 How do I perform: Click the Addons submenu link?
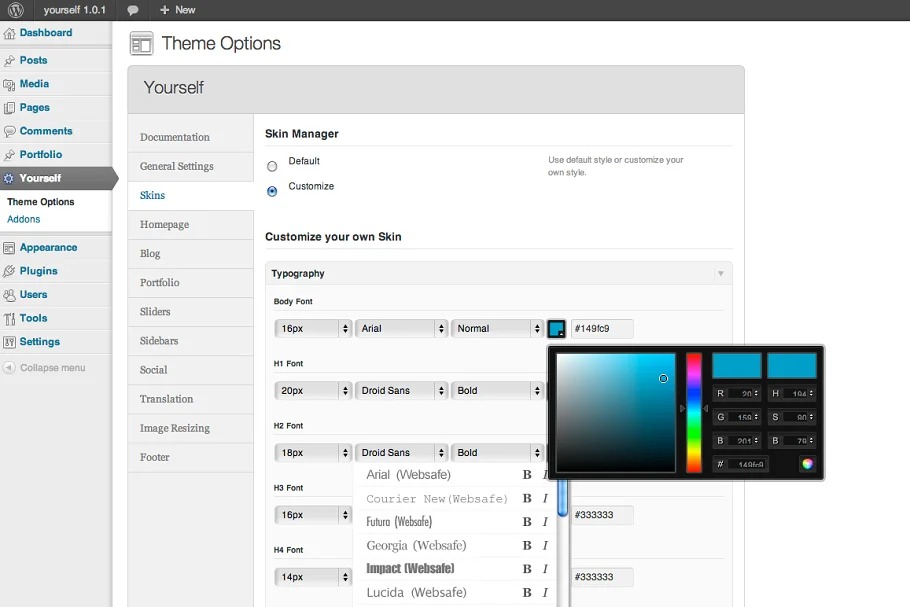(x=24, y=219)
